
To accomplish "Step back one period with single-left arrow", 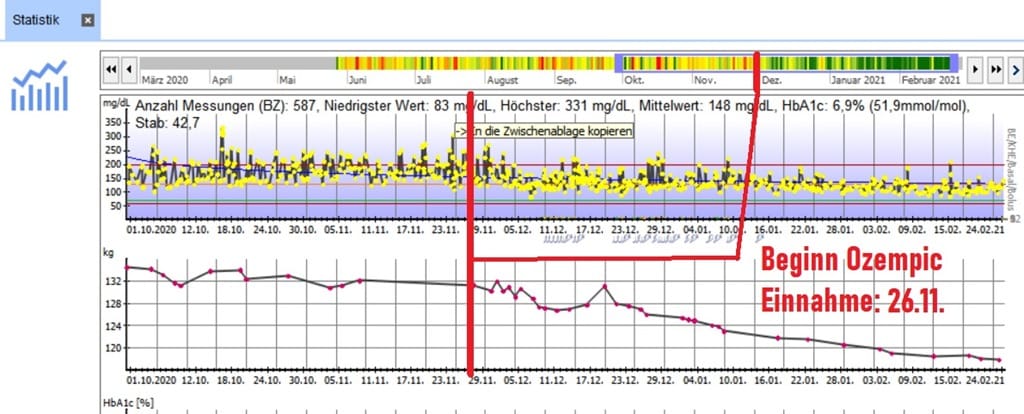I will (129, 69).
